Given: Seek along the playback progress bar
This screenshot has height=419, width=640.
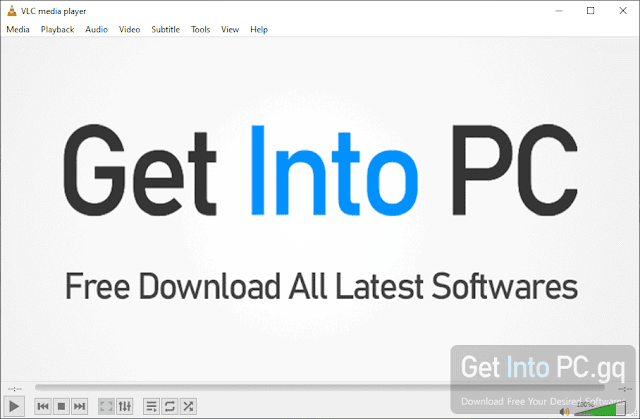Looking at the screenshot, I should coord(320,387).
